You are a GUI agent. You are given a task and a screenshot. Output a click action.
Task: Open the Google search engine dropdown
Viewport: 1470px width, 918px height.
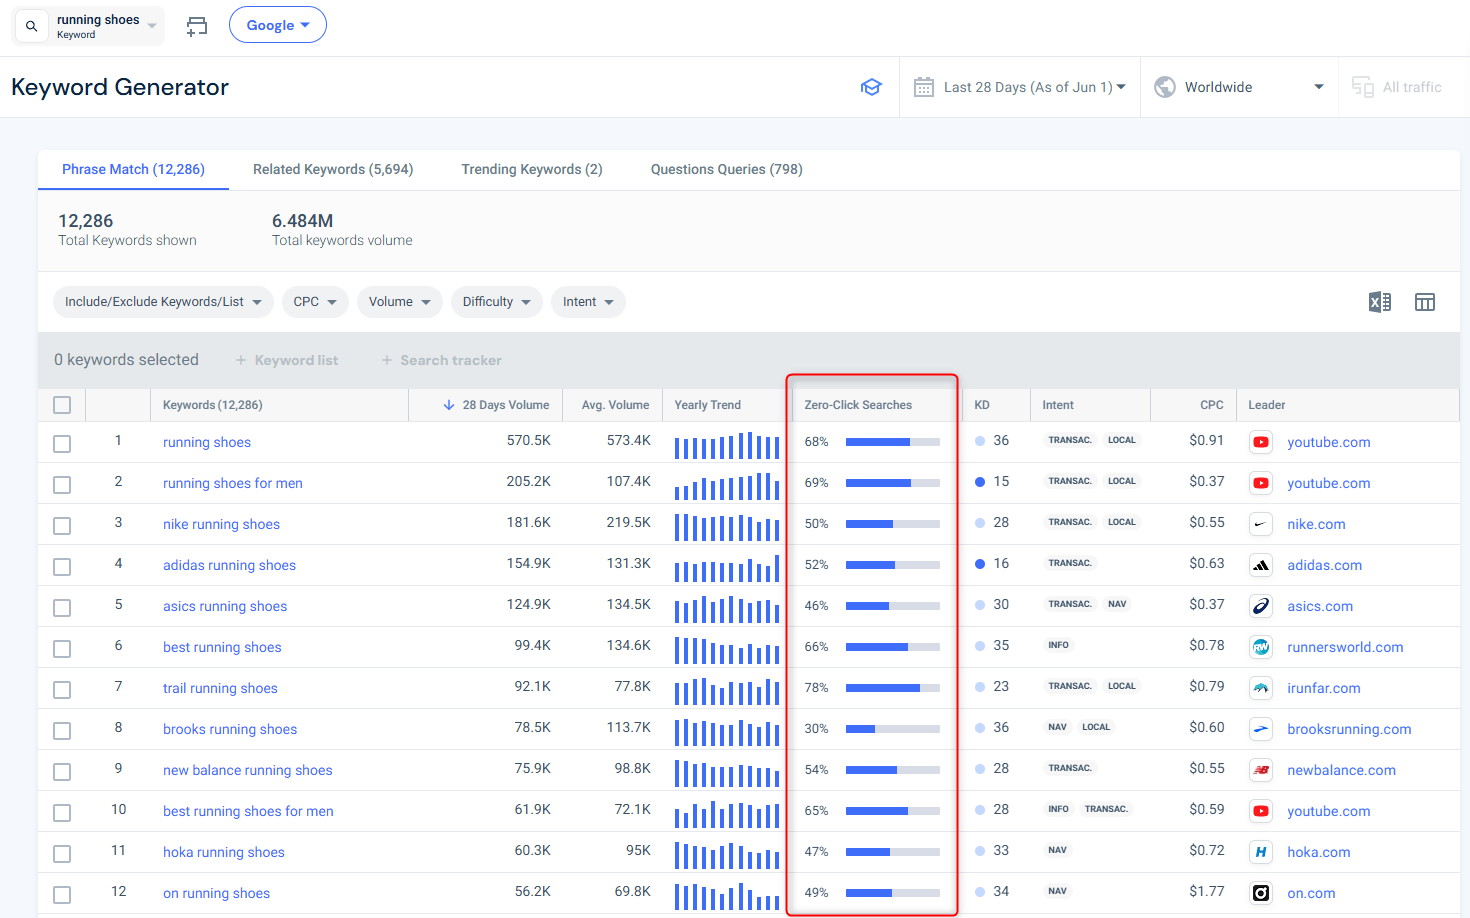click(278, 25)
